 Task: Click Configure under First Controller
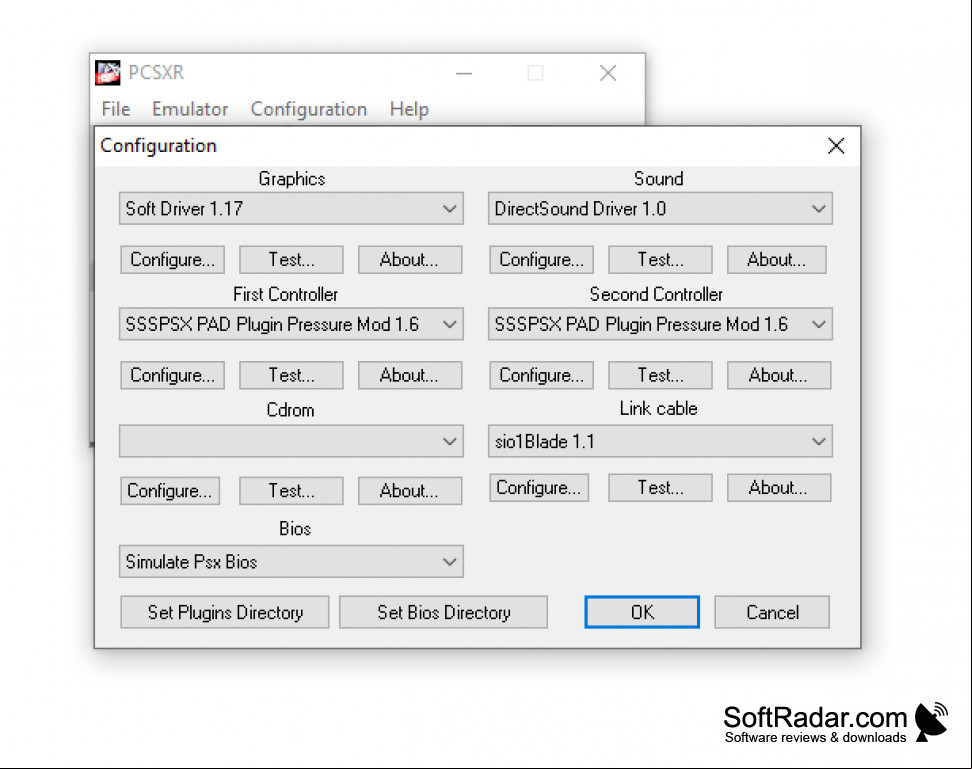(172, 376)
